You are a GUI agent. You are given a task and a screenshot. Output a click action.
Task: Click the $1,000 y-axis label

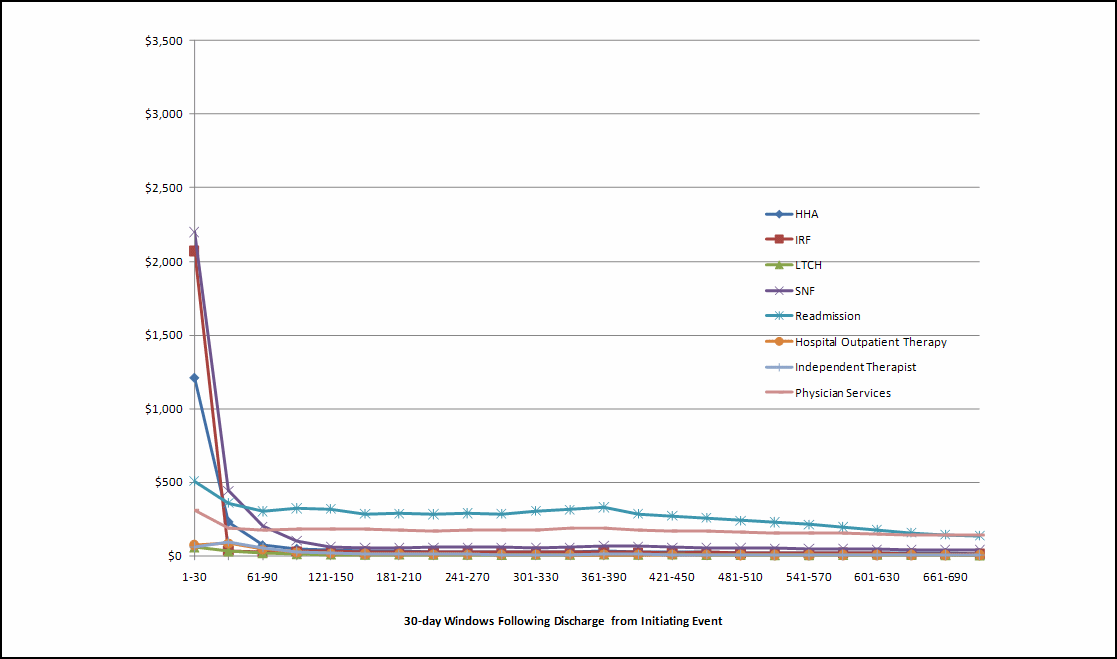point(164,409)
